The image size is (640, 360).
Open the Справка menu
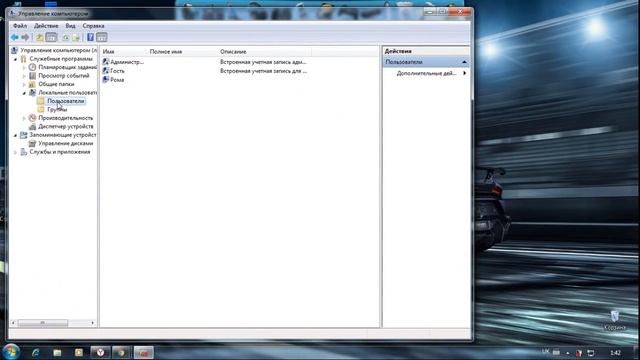tap(93, 26)
